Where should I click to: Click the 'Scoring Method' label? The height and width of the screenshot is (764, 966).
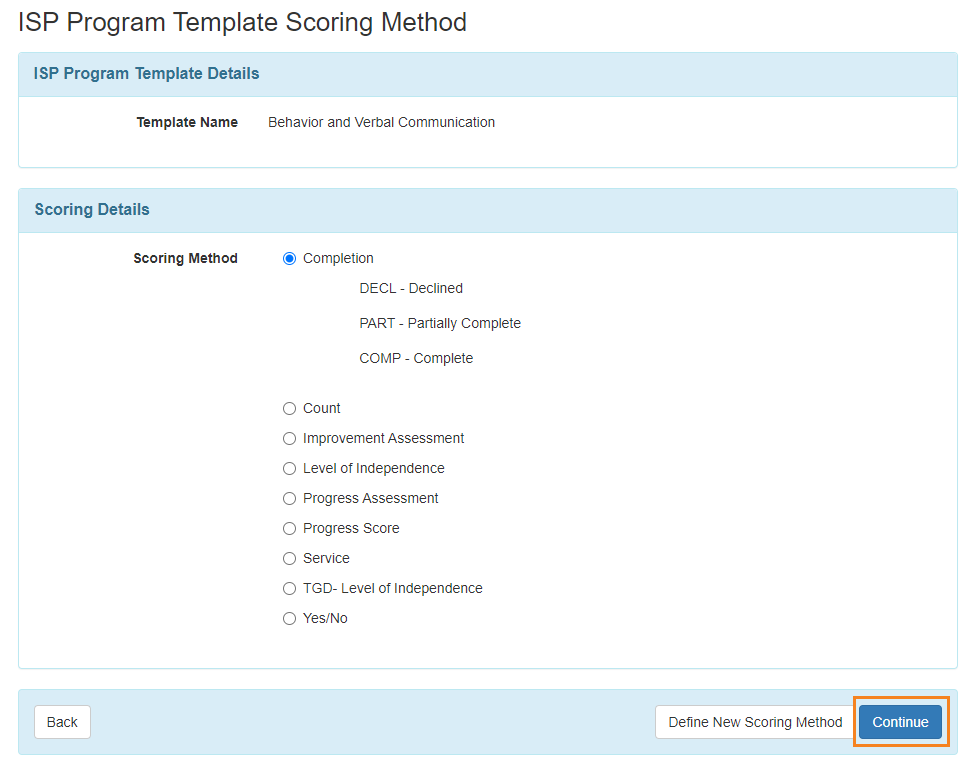[185, 258]
